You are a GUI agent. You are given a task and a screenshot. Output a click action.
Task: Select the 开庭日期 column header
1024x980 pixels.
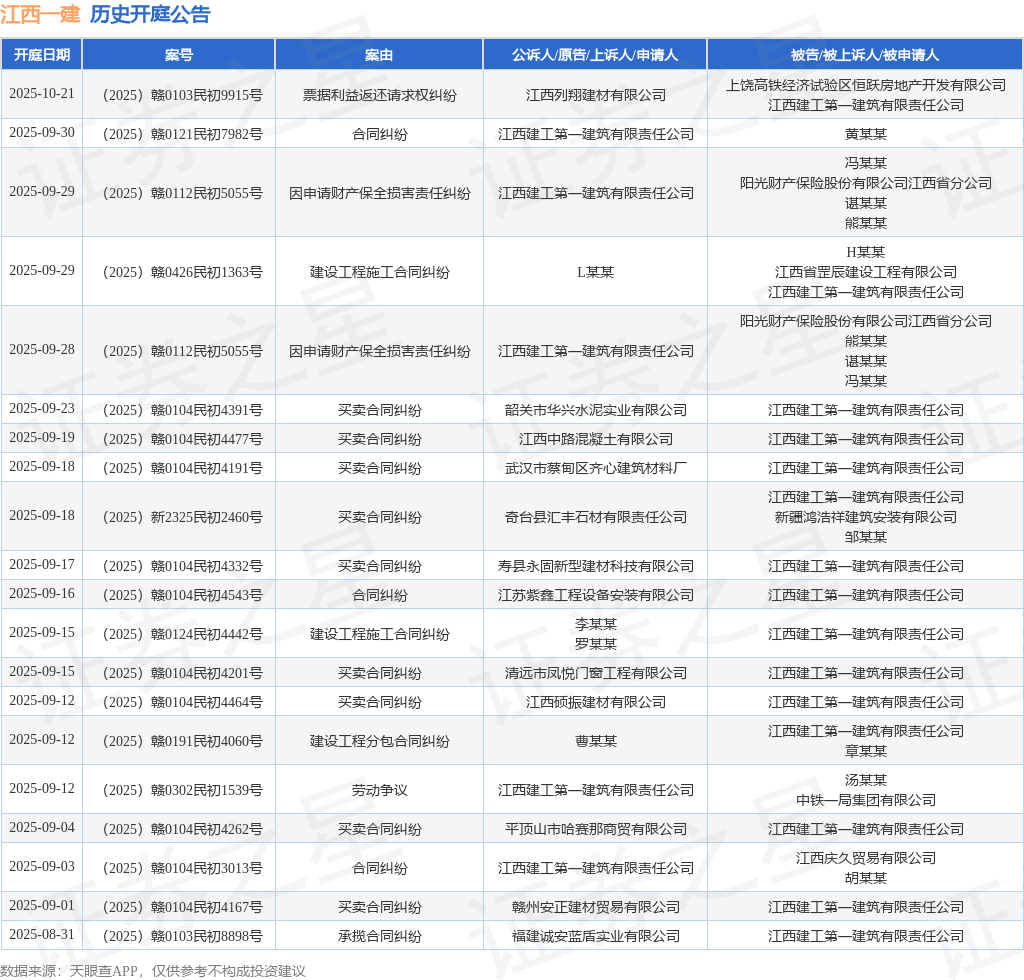[42, 55]
